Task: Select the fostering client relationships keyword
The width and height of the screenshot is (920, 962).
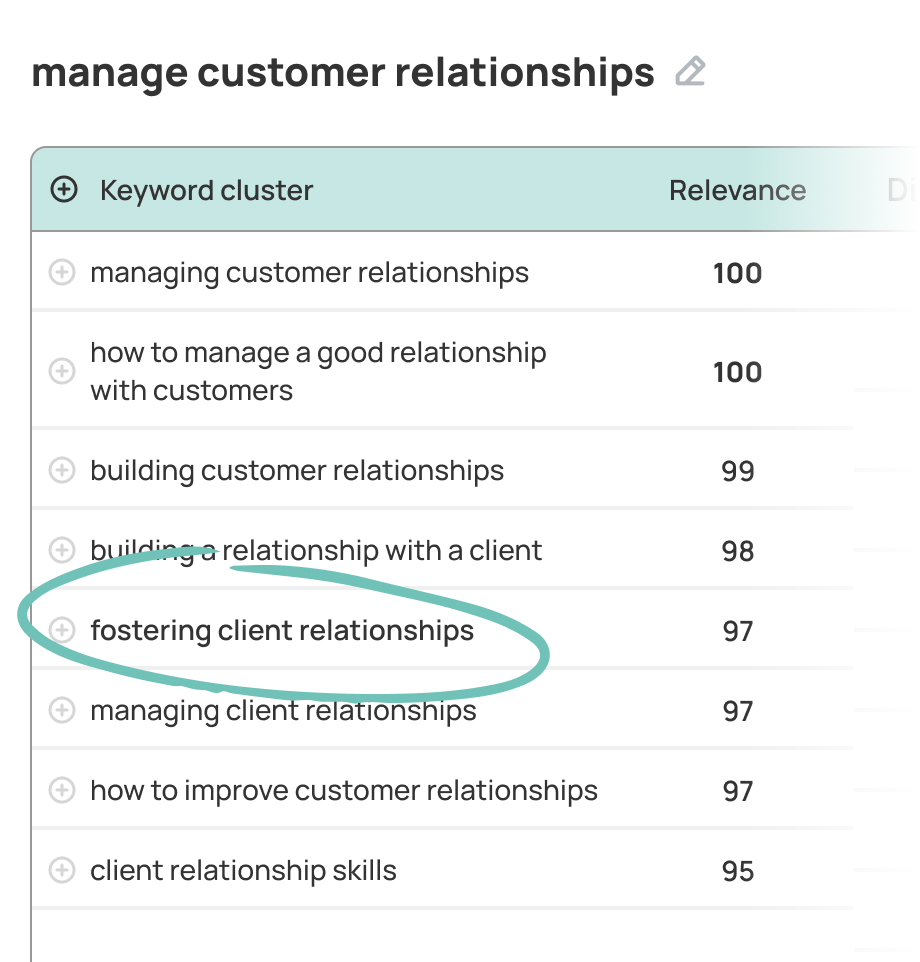Action: 282,630
